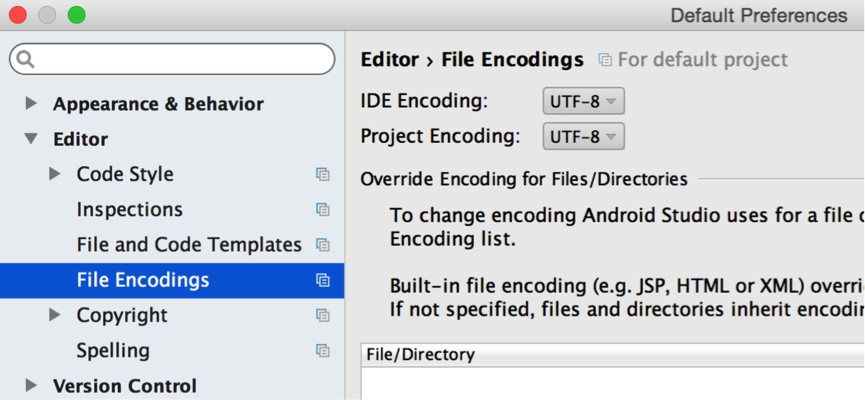Select Inspections in the settings tree
Image resolution: width=865 pixels, height=400 pixels.
129,210
